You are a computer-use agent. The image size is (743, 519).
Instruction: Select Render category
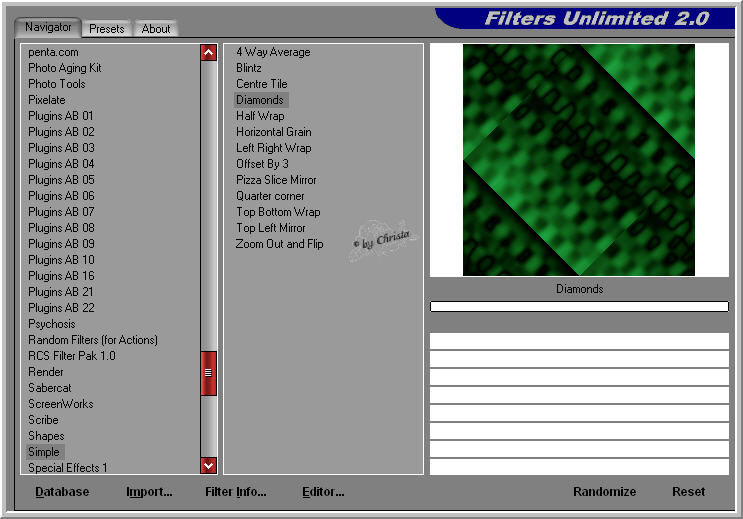pos(45,372)
